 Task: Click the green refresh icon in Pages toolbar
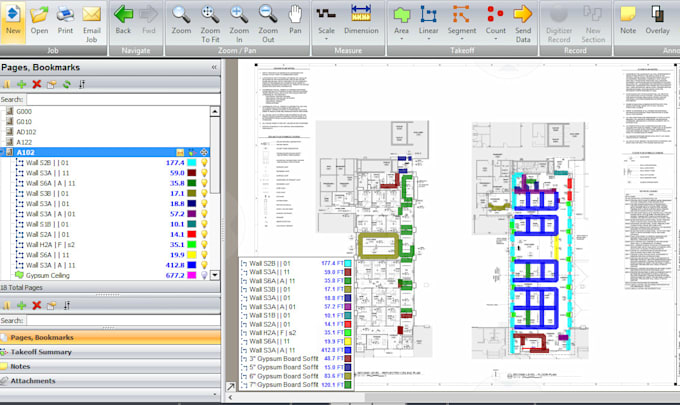pyautogui.click(x=66, y=84)
